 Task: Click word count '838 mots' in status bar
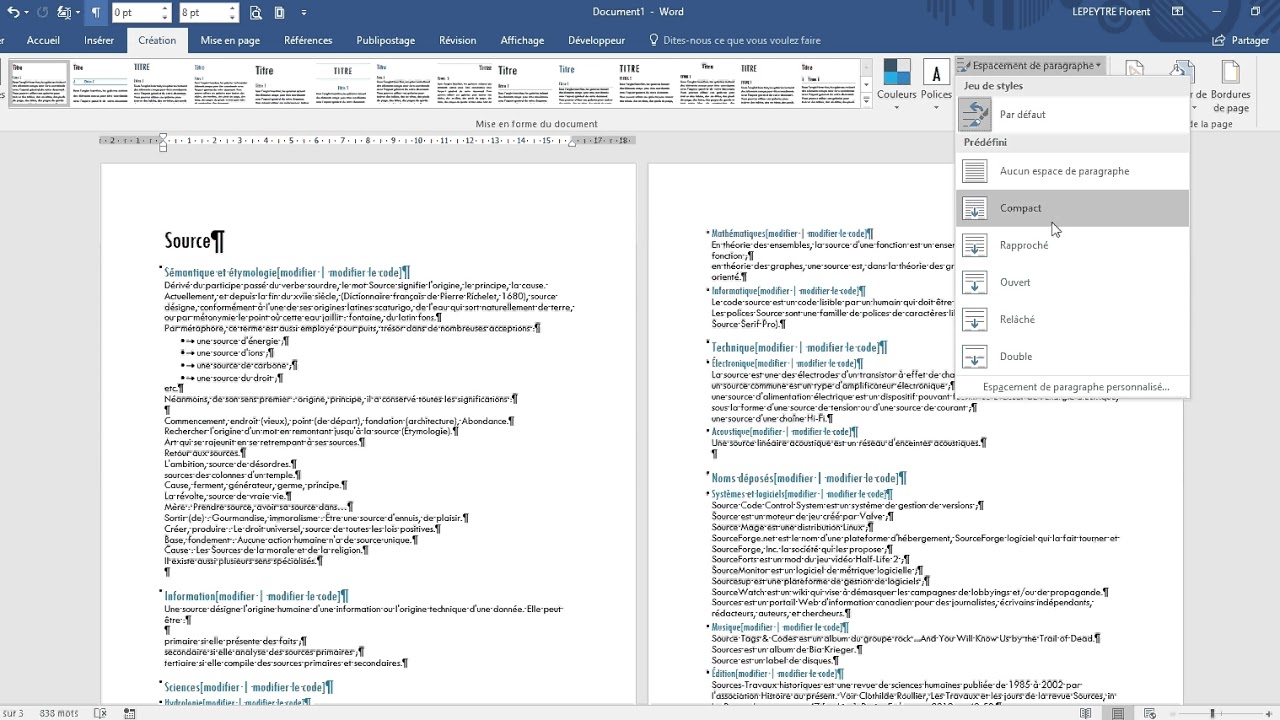click(x=61, y=713)
